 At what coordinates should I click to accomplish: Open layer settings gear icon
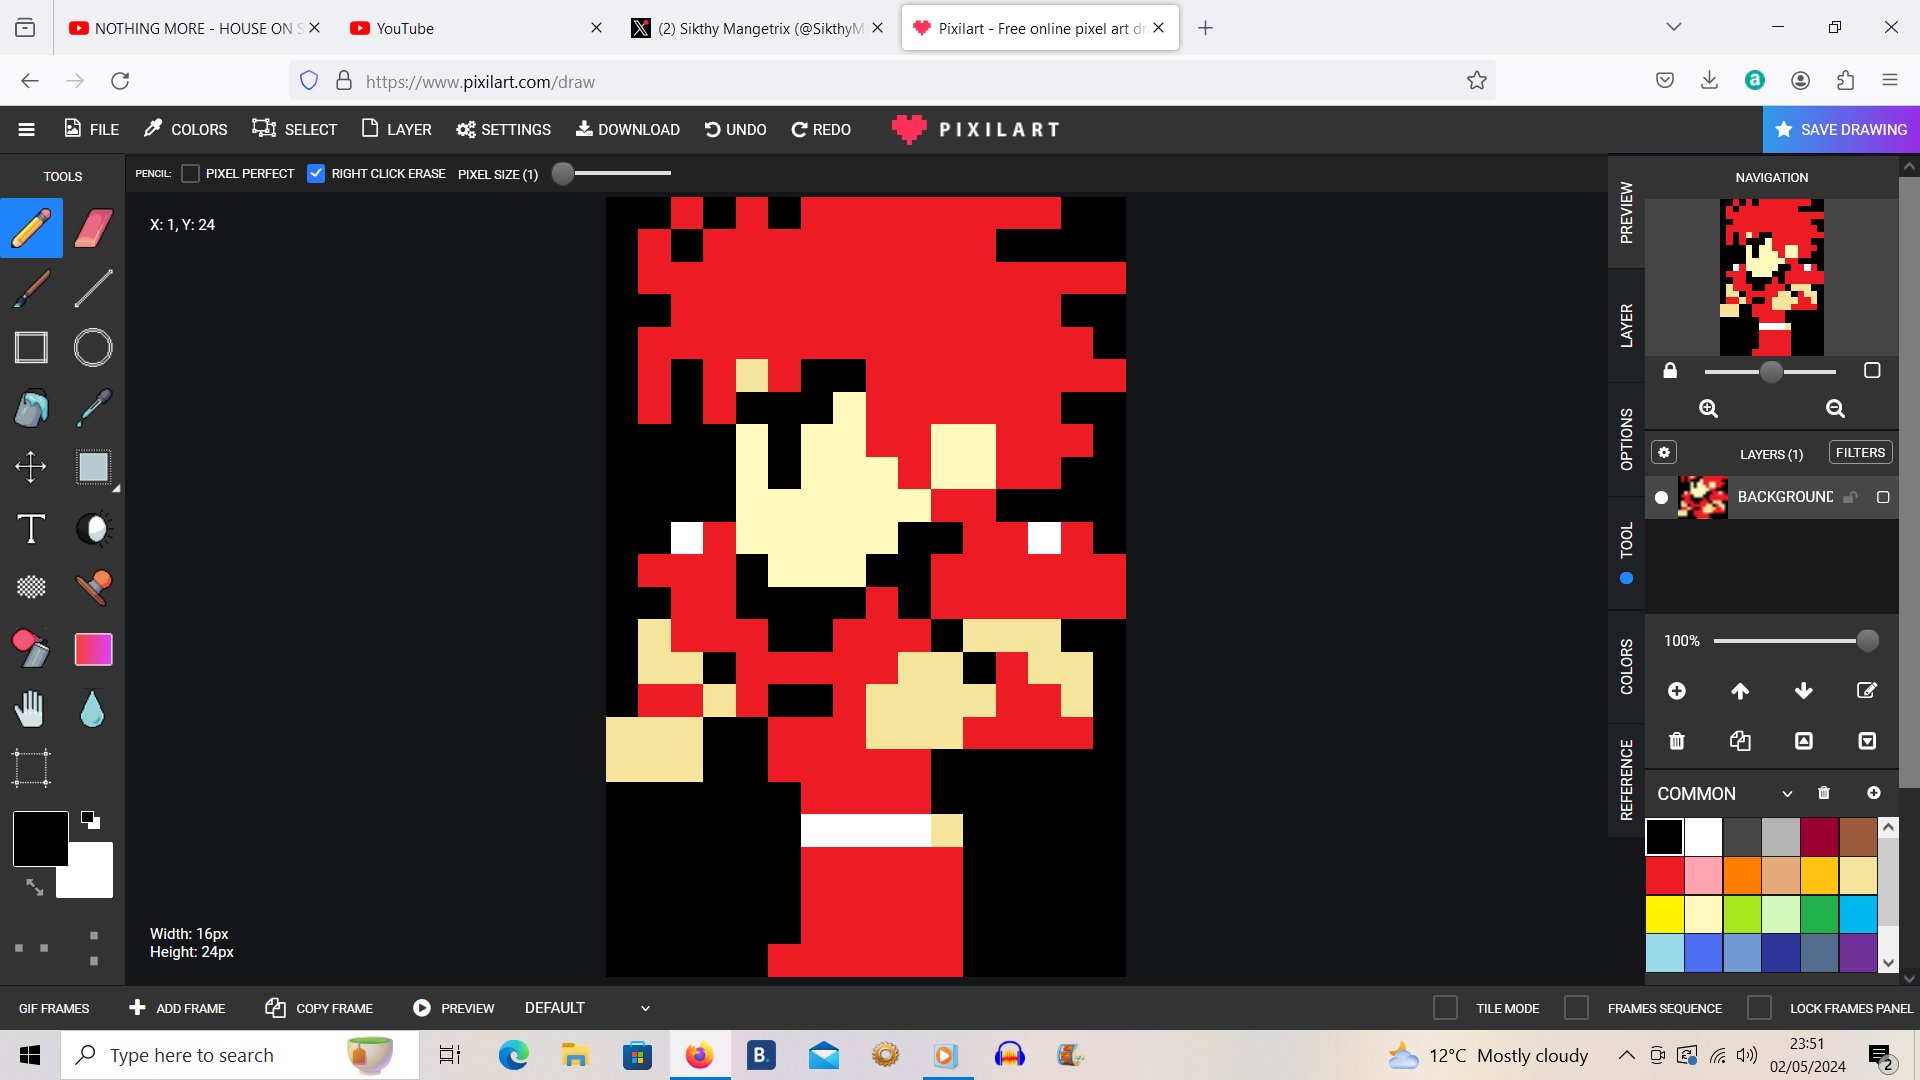click(1664, 452)
